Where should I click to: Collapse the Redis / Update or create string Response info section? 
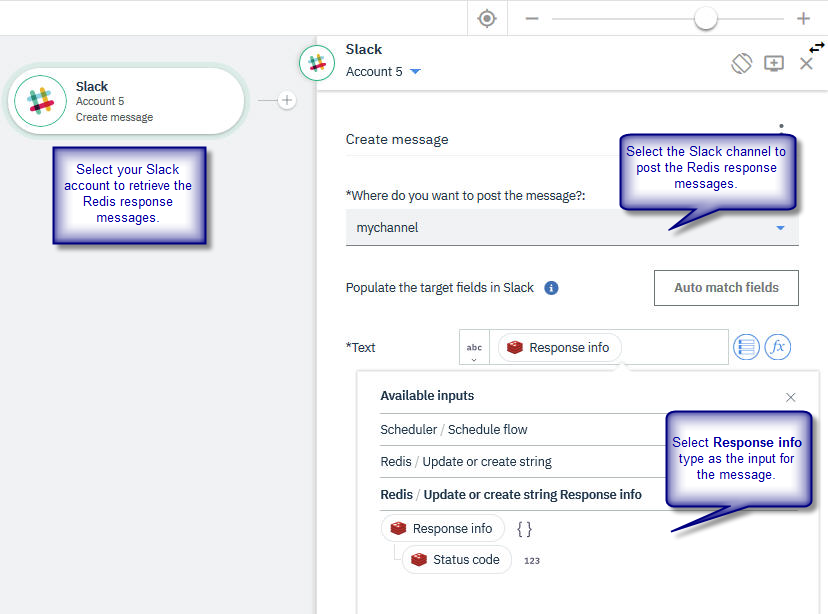click(523, 494)
